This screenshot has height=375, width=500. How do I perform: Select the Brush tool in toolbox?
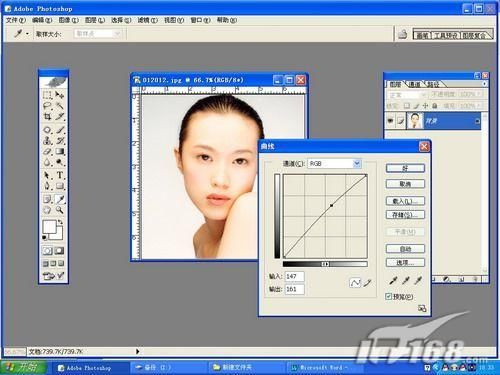[x=60, y=130]
